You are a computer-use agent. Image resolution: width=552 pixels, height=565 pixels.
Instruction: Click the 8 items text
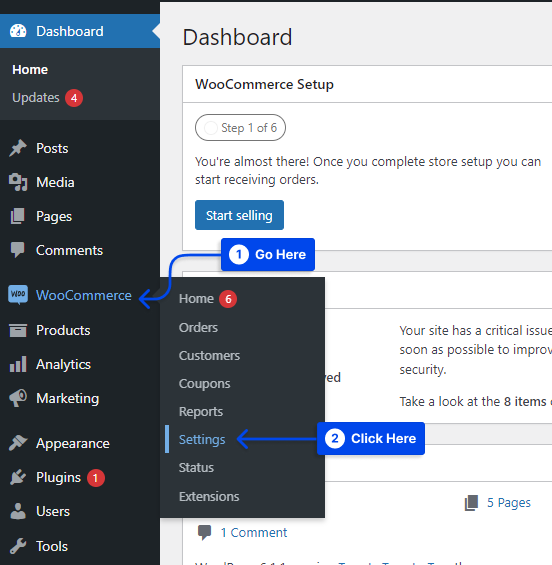click(525, 401)
